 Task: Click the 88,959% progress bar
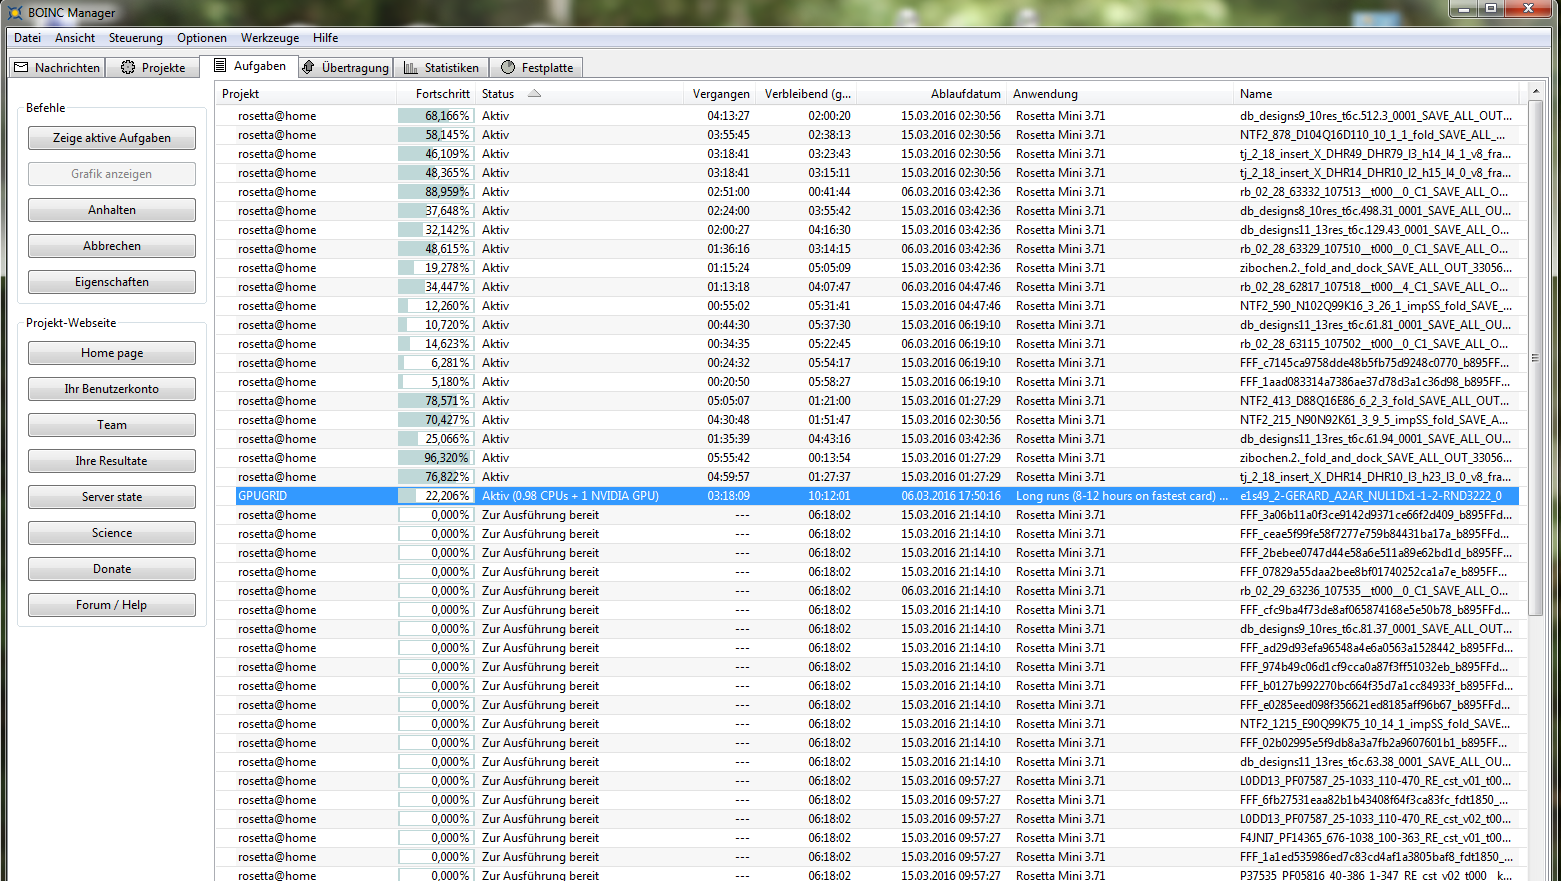point(436,192)
